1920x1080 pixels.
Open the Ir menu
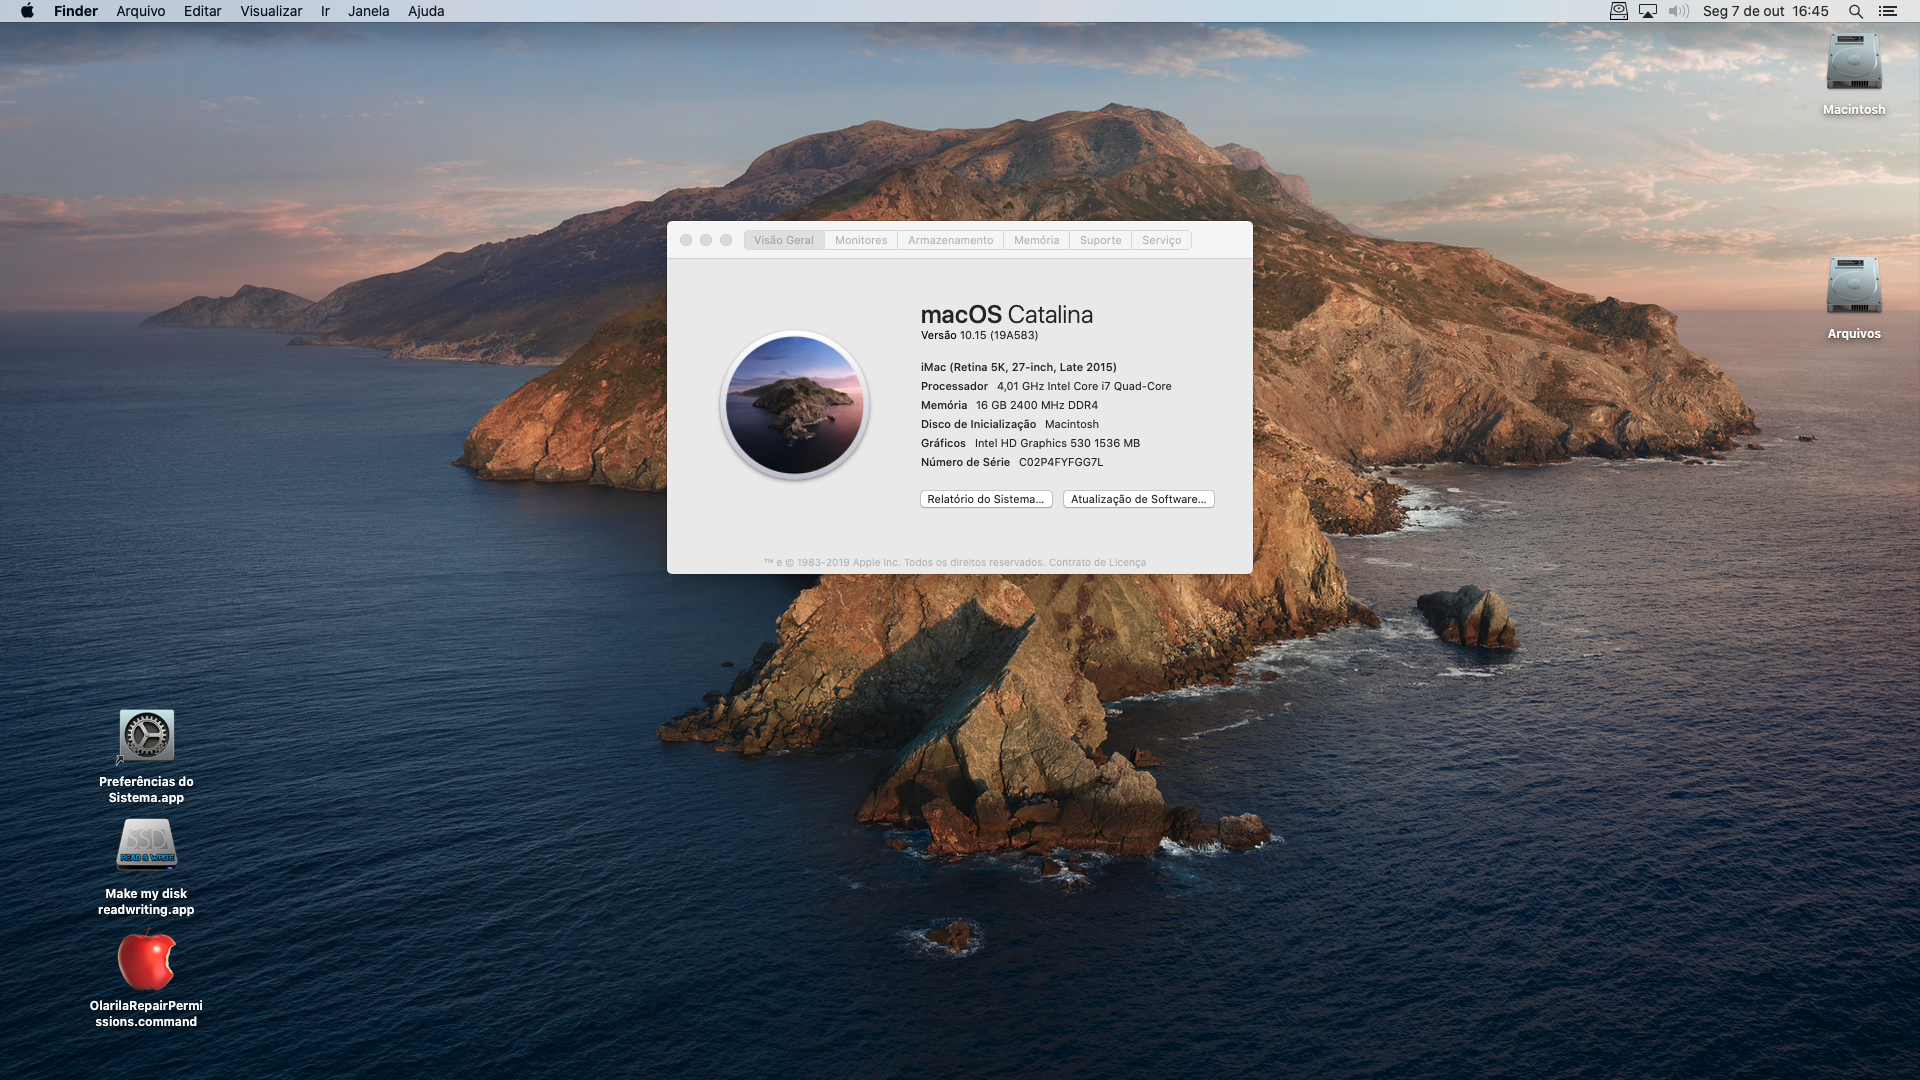(325, 11)
